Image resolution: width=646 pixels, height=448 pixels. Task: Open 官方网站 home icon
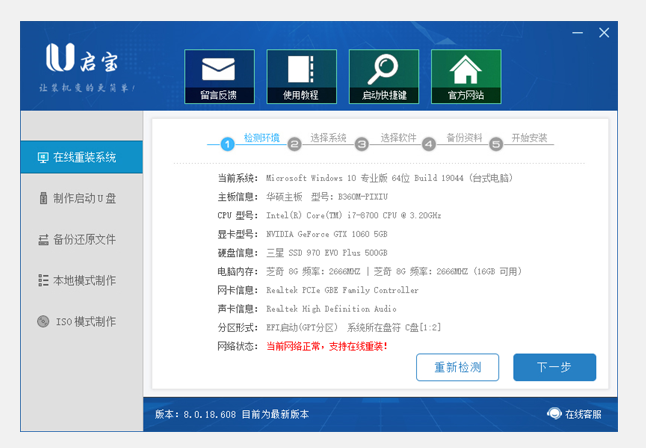(466, 69)
